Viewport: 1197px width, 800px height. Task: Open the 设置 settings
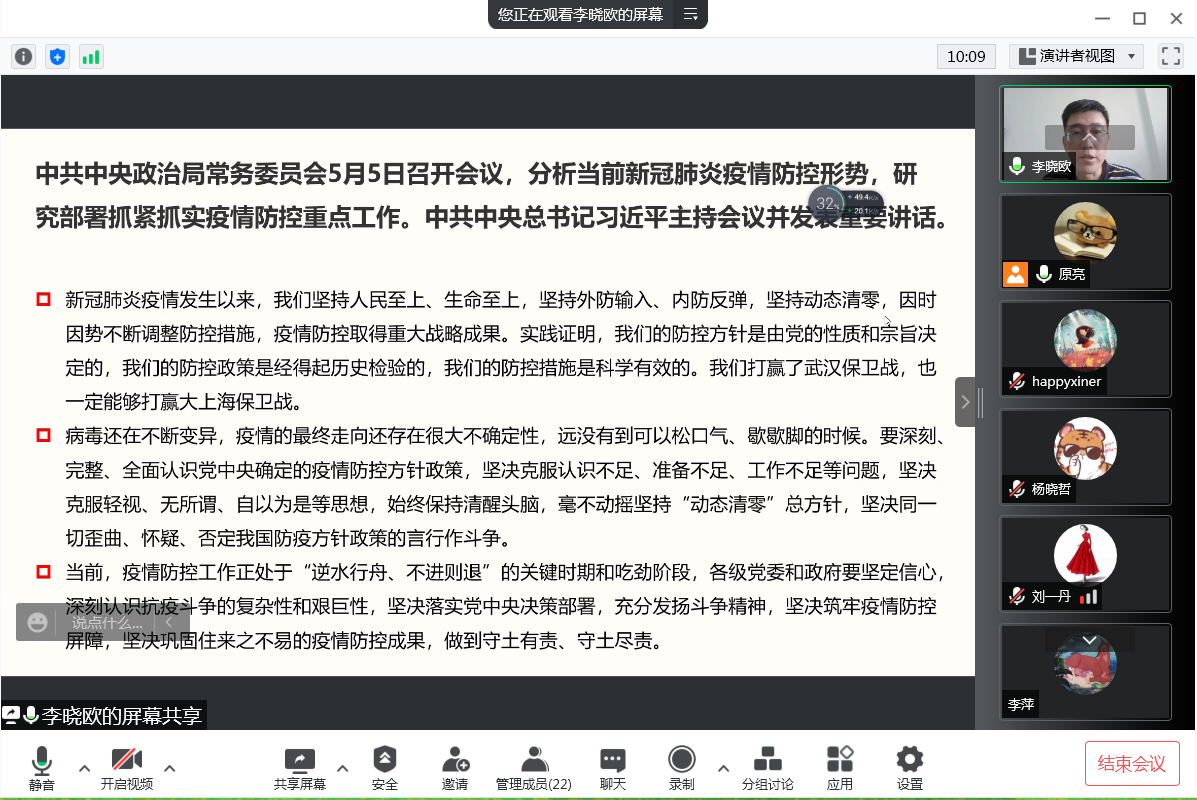[909, 768]
